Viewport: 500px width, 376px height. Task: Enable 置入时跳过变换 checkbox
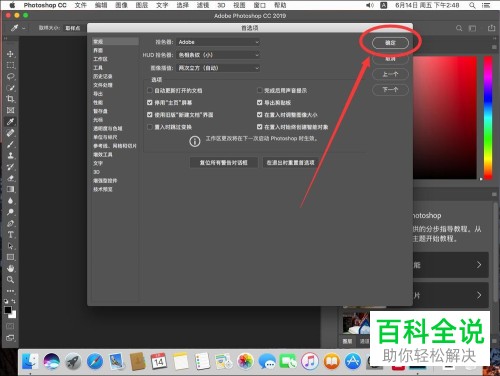[x=150, y=127]
